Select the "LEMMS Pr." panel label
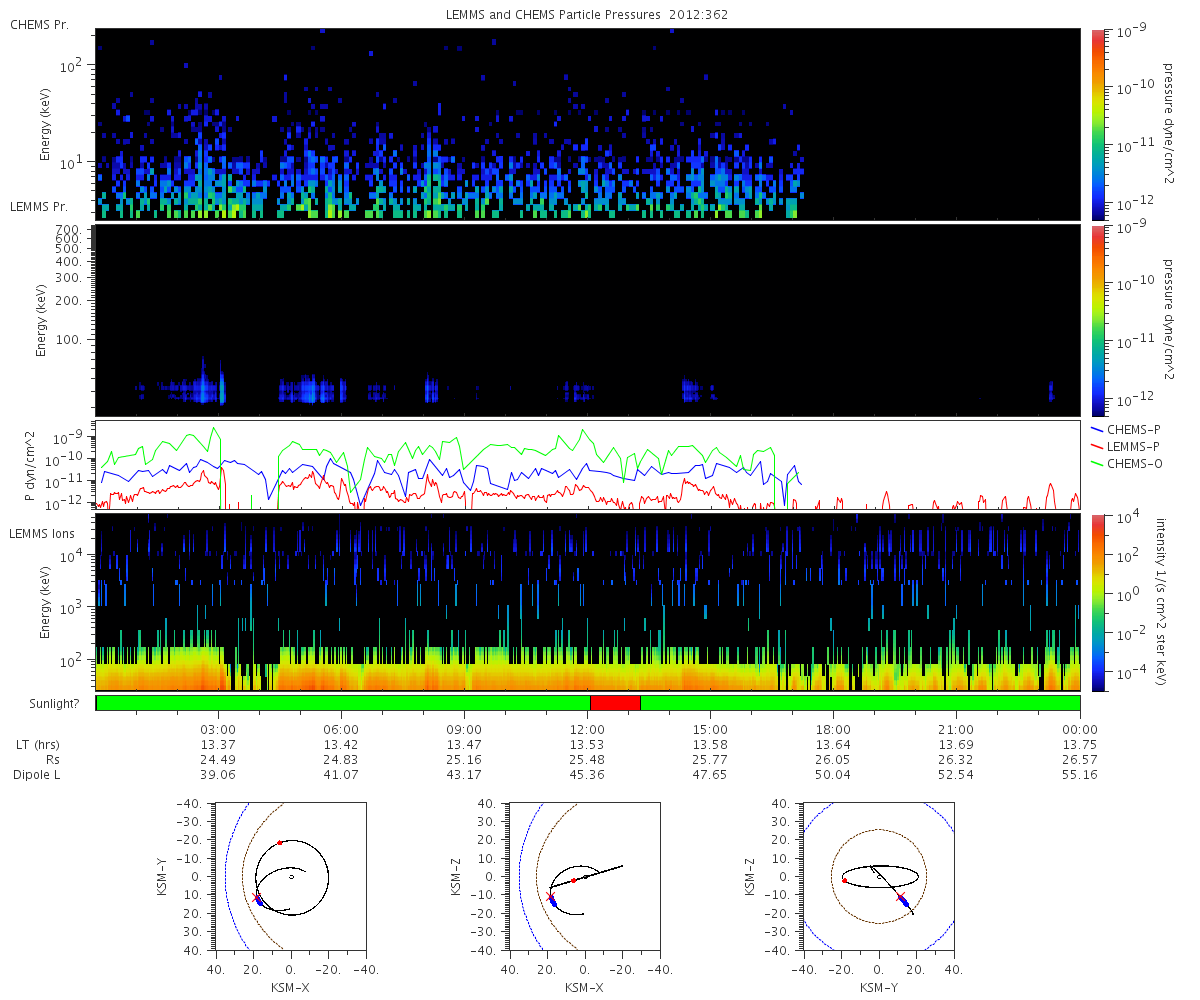The image size is (1200, 1000). tap(39, 207)
